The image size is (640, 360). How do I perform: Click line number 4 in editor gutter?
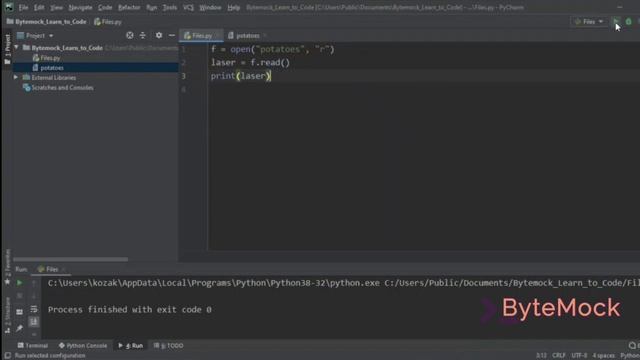(184, 89)
